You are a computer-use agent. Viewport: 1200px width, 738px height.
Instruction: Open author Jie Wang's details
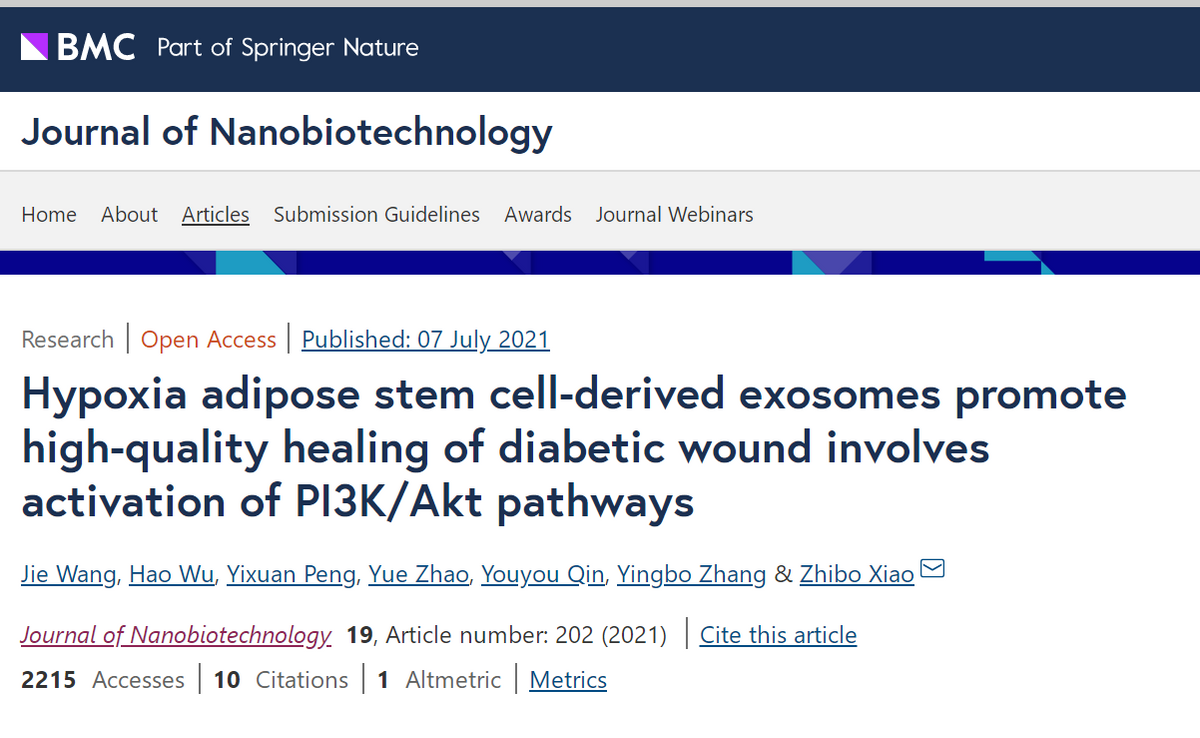pos(68,575)
